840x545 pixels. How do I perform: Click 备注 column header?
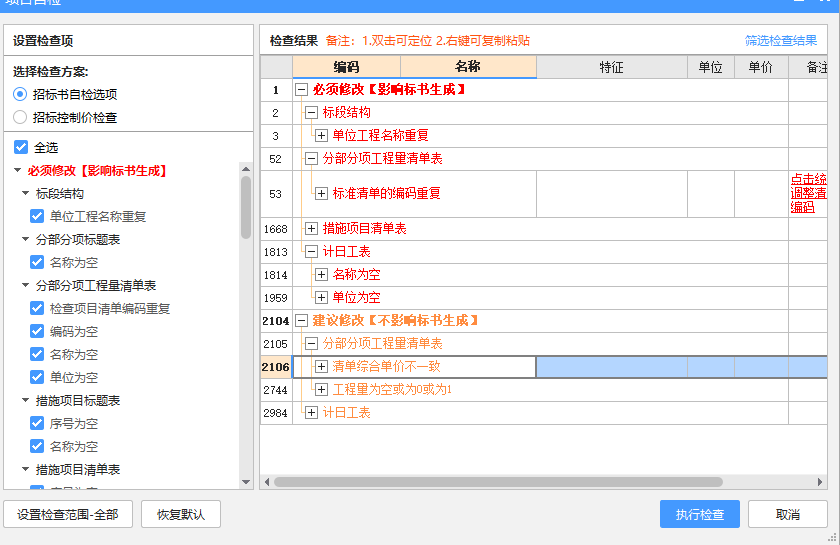coord(808,67)
